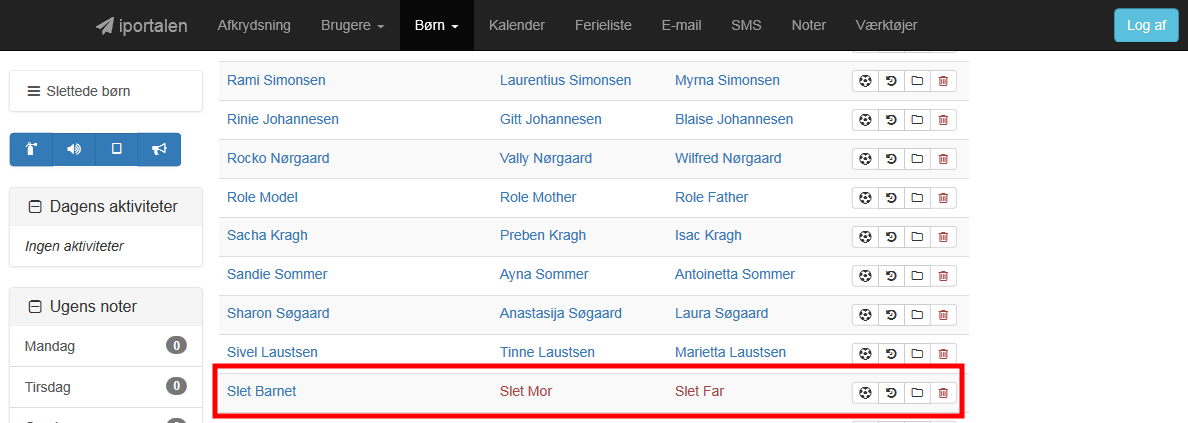Open child link Rinie Johannesen
The width and height of the screenshot is (1188, 423).
tap(283, 119)
